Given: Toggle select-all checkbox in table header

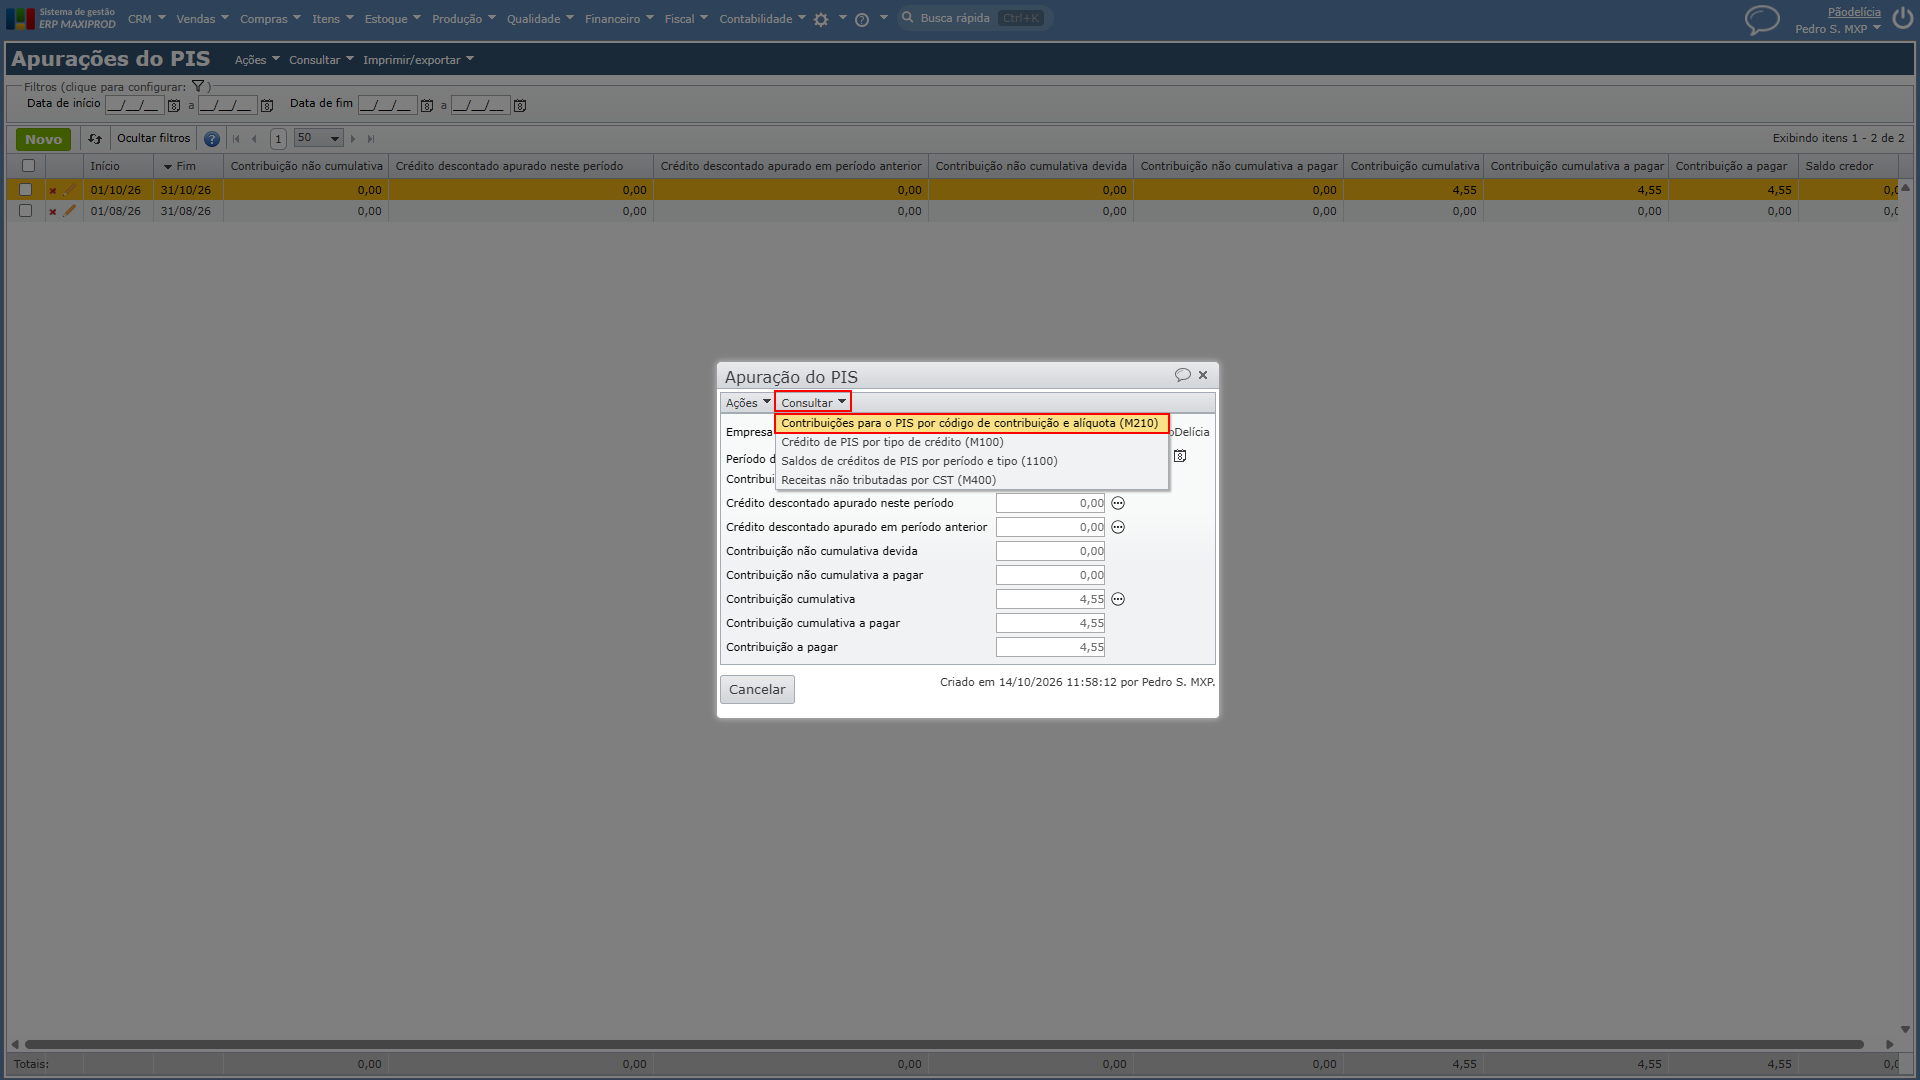Looking at the screenshot, I should pos(28,166).
